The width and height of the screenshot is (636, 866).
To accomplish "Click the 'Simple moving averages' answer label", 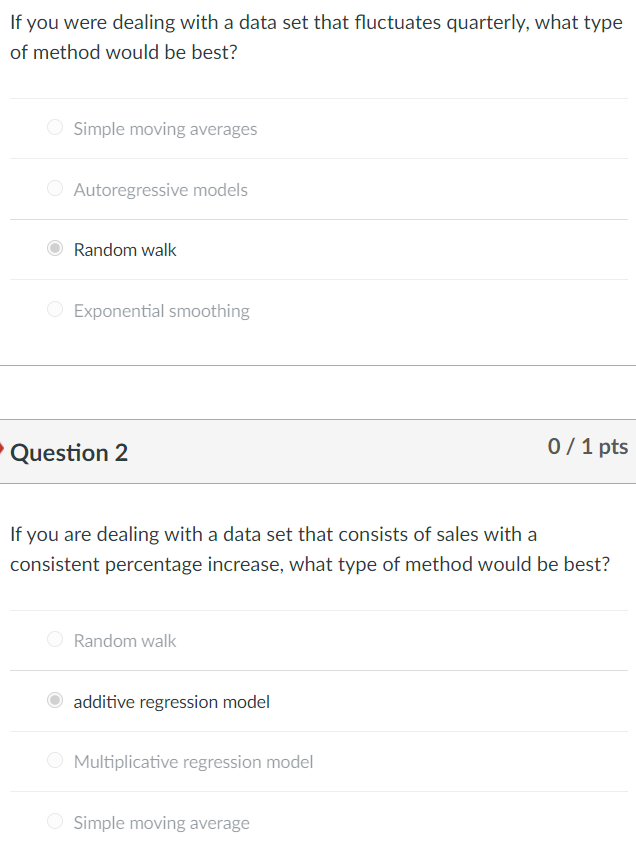I will [x=166, y=129].
